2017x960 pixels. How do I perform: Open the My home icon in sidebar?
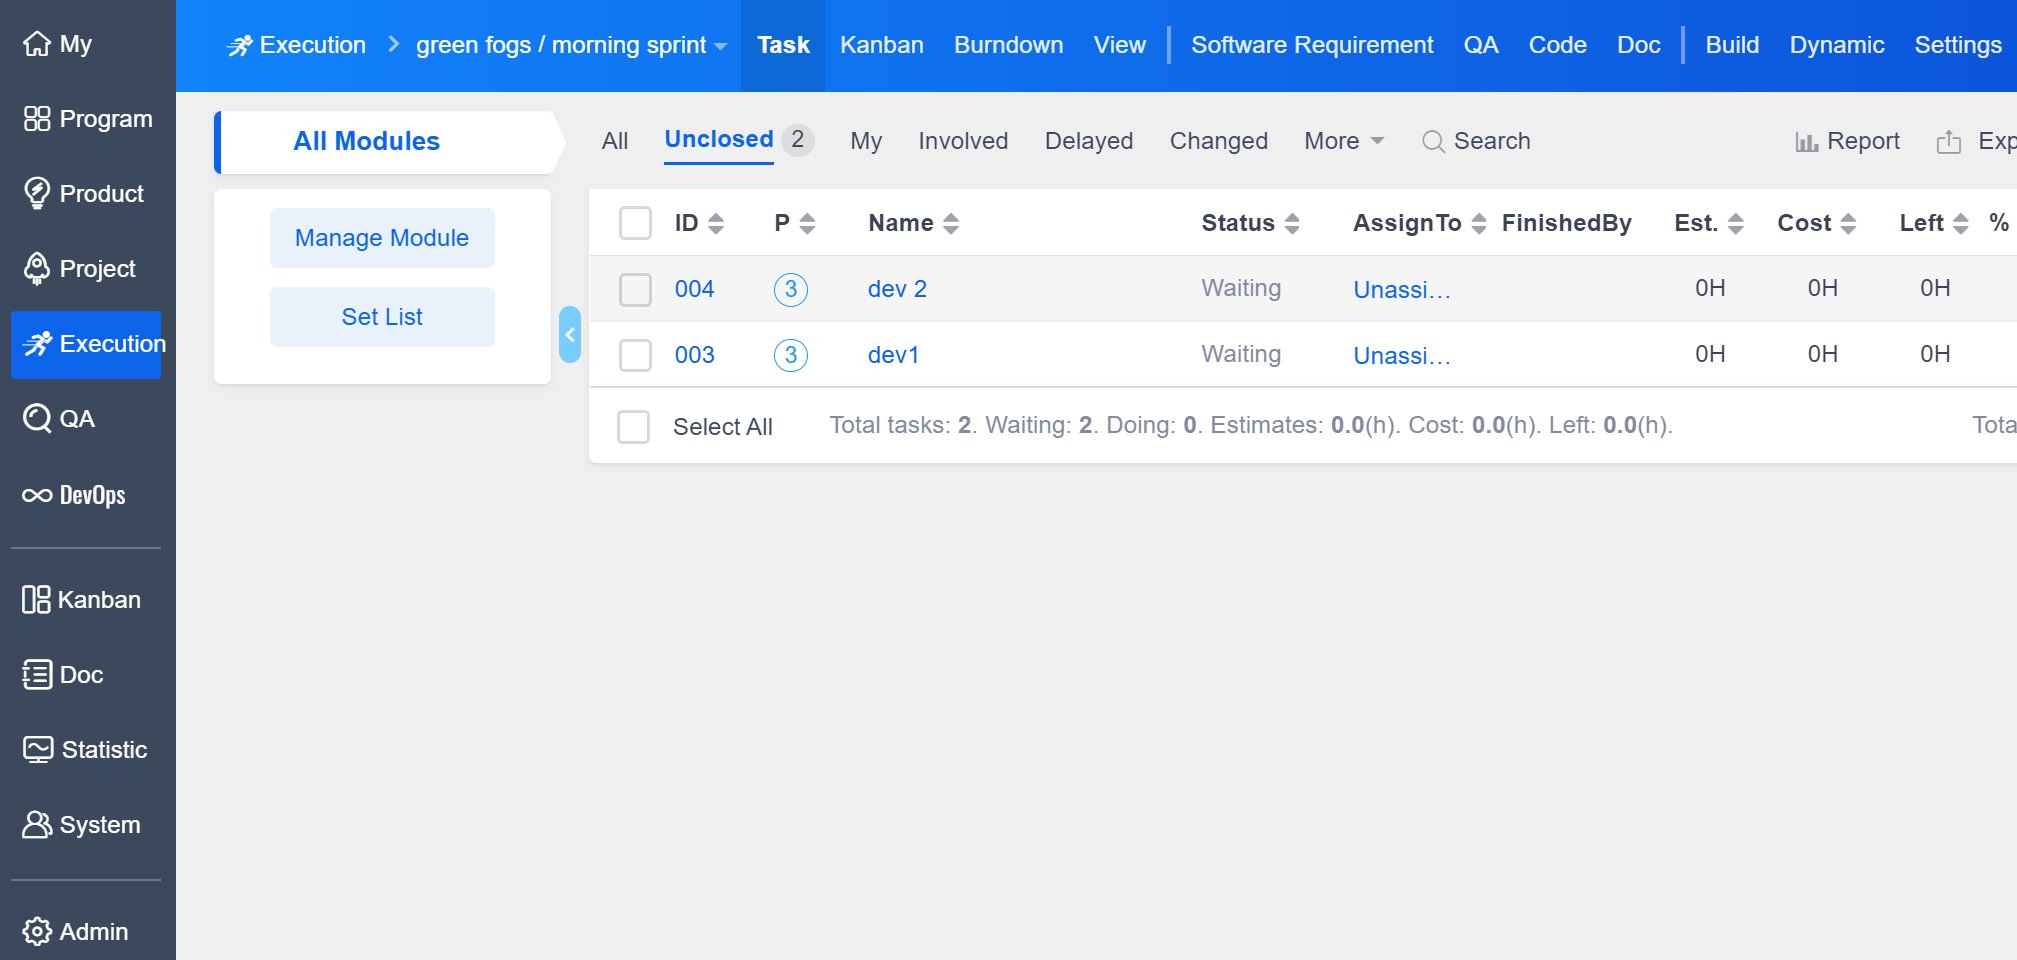37,44
